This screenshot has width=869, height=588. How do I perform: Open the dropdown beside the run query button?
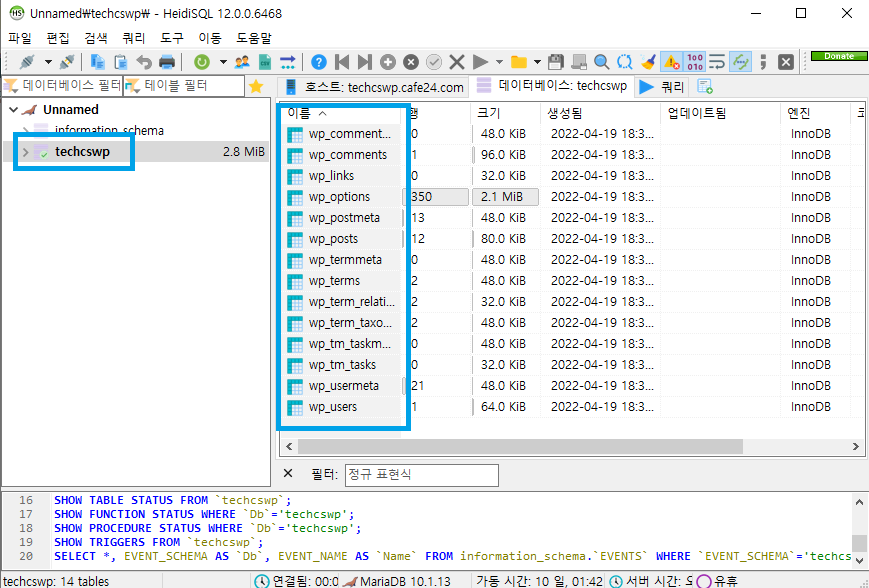click(x=499, y=62)
